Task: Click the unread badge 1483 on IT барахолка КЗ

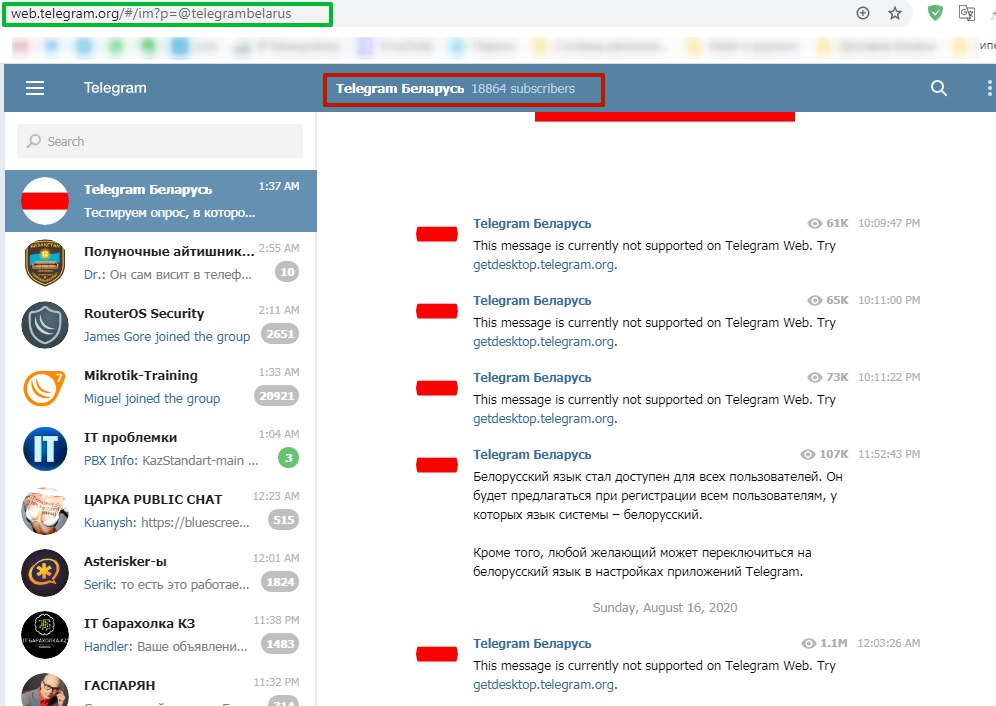Action: (x=280, y=644)
